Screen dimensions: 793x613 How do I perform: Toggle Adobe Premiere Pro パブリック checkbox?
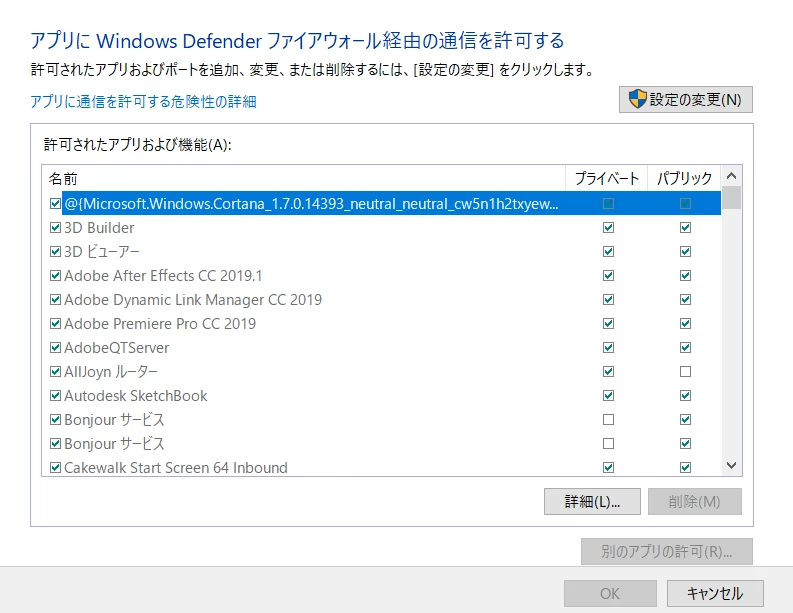(x=685, y=323)
